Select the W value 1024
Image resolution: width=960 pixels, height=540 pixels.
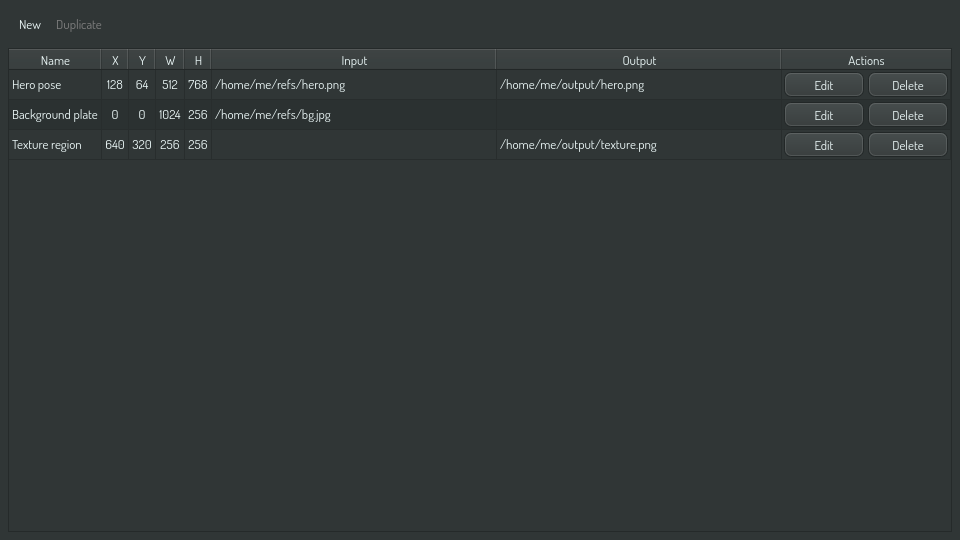coord(170,115)
